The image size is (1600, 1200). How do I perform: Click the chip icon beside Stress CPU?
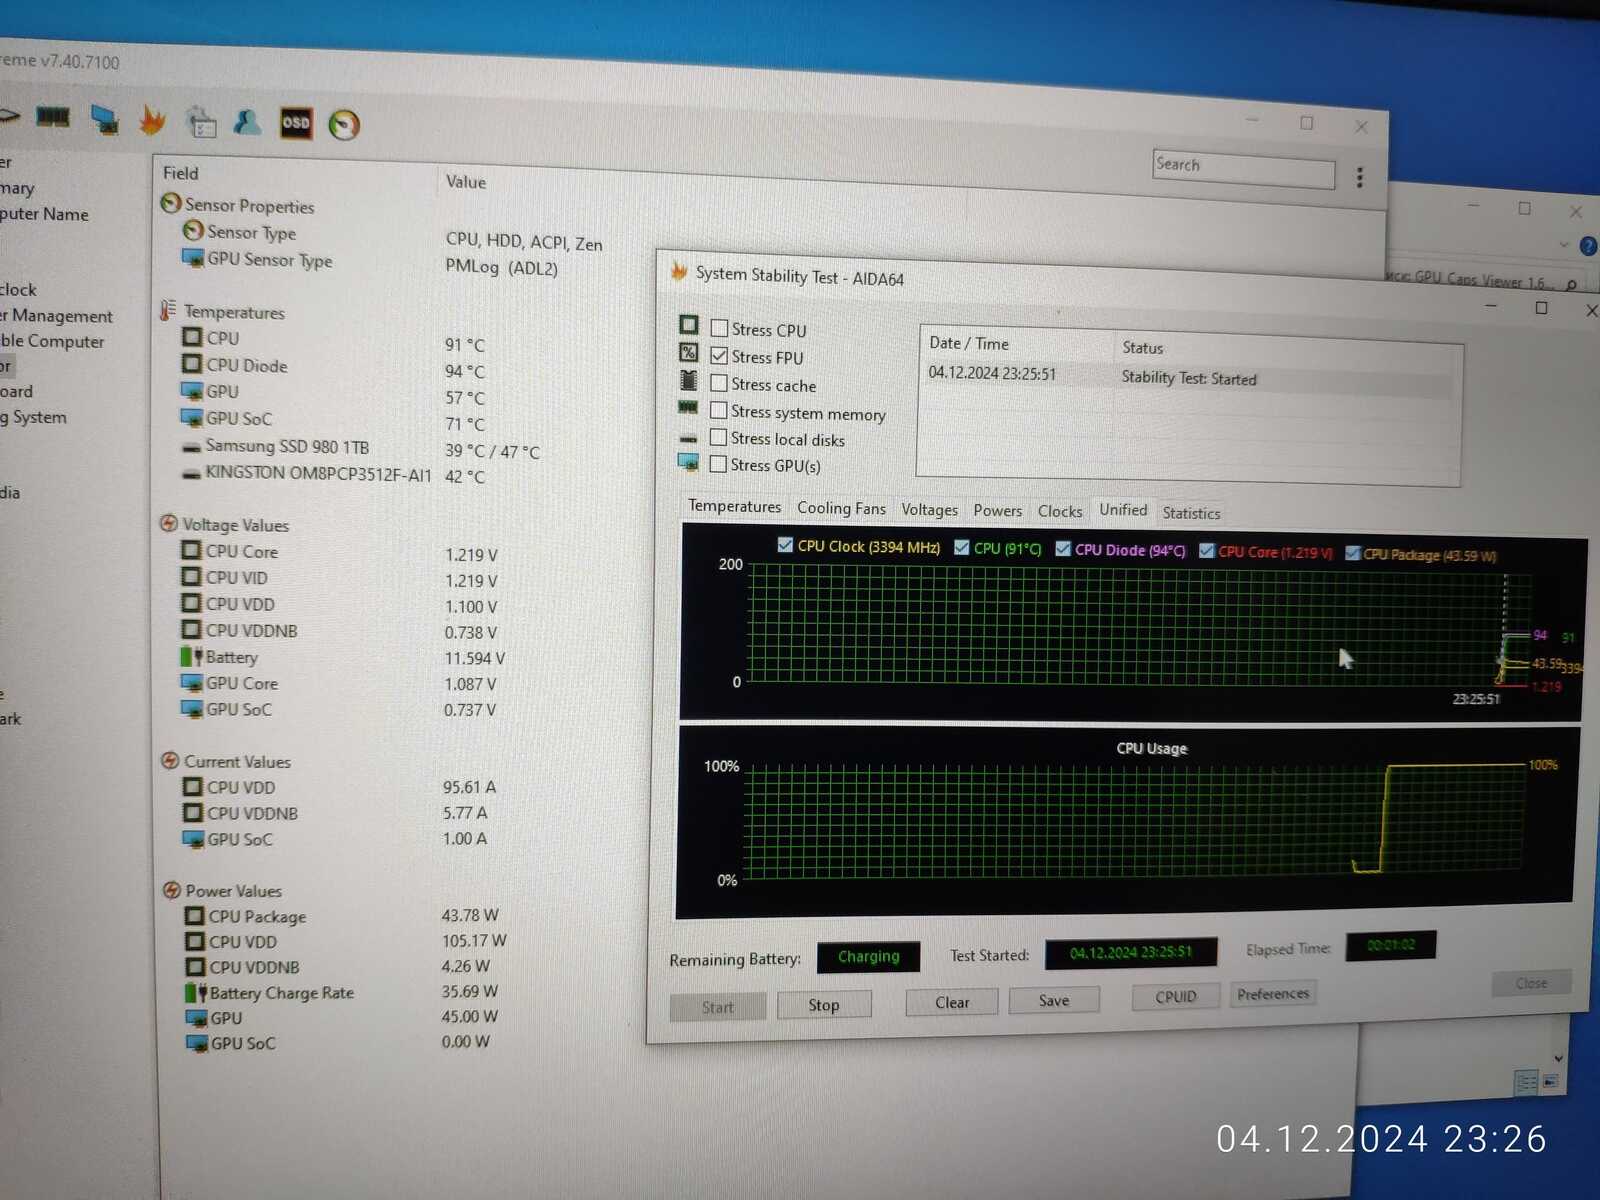click(x=689, y=325)
